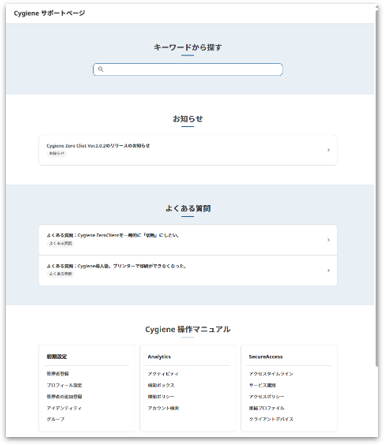Open the Analytics manual section heading

pyautogui.click(x=159, y=357)
